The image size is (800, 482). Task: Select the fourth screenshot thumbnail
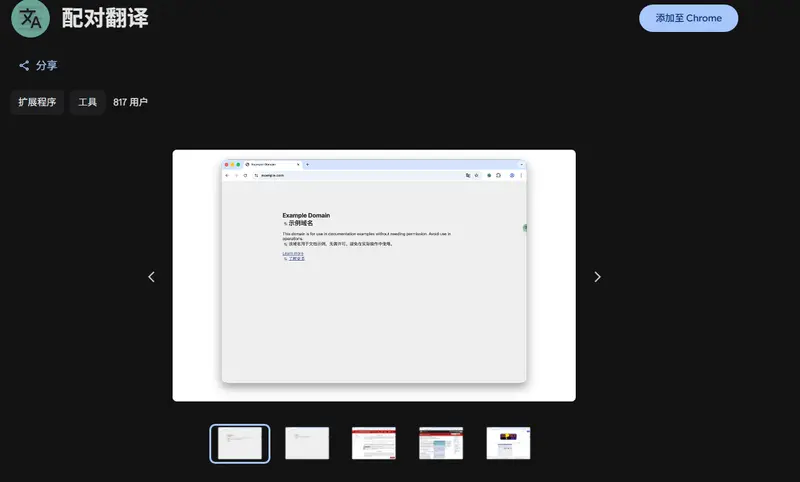pos(441,443)
